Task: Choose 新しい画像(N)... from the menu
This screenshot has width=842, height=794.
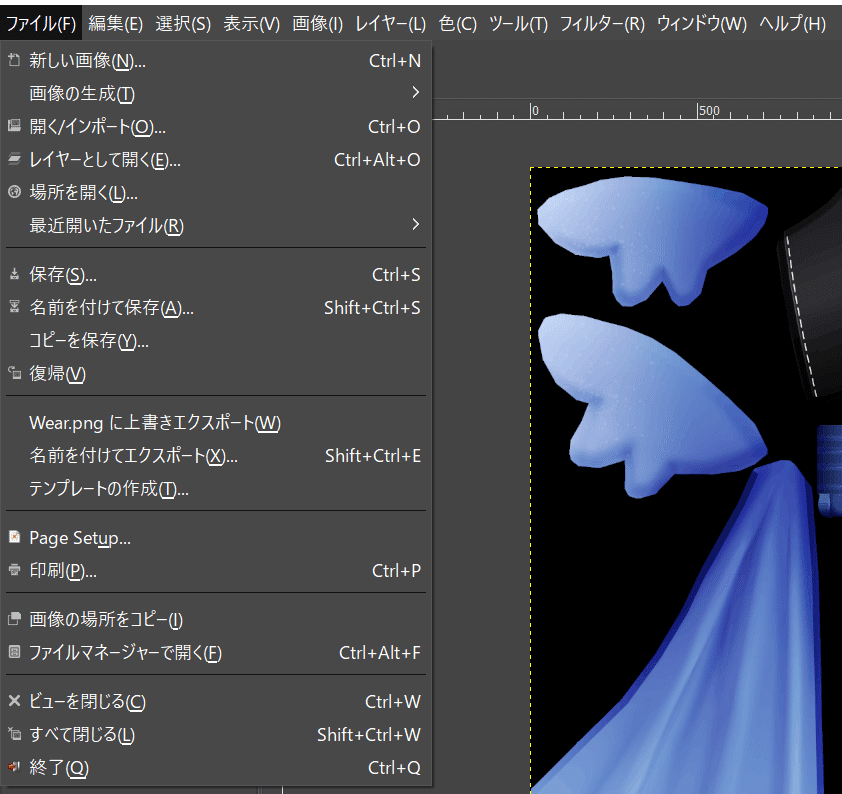Action: click(216, 61)
